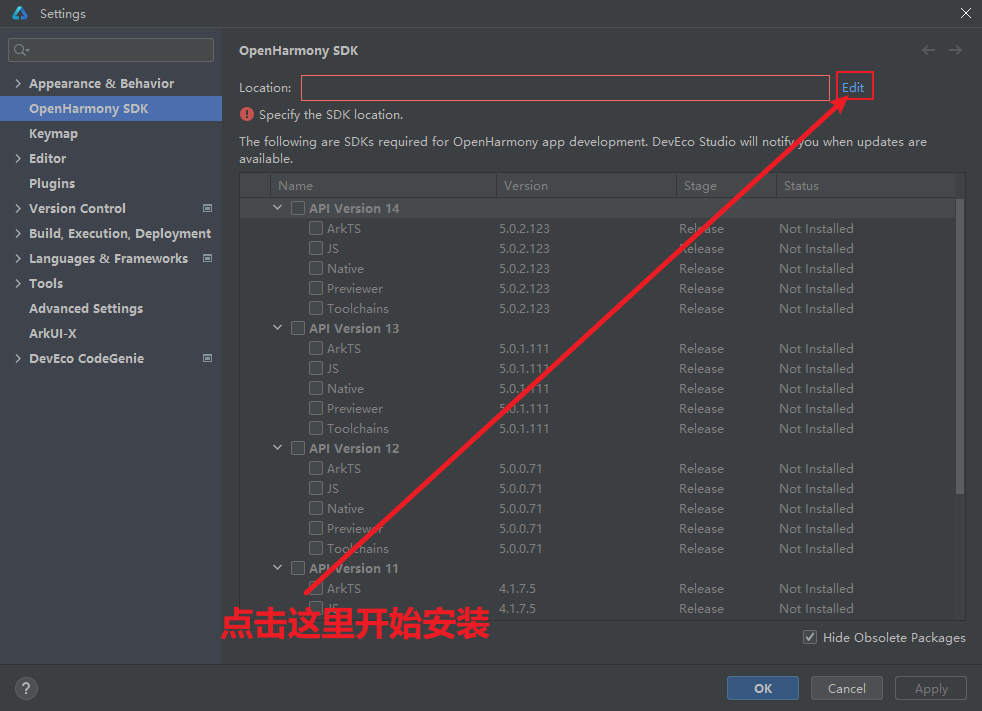Expand Languages & Frameworks chevron
The image size is (982, 711).
pyautogui.click(x=18, y=258)
